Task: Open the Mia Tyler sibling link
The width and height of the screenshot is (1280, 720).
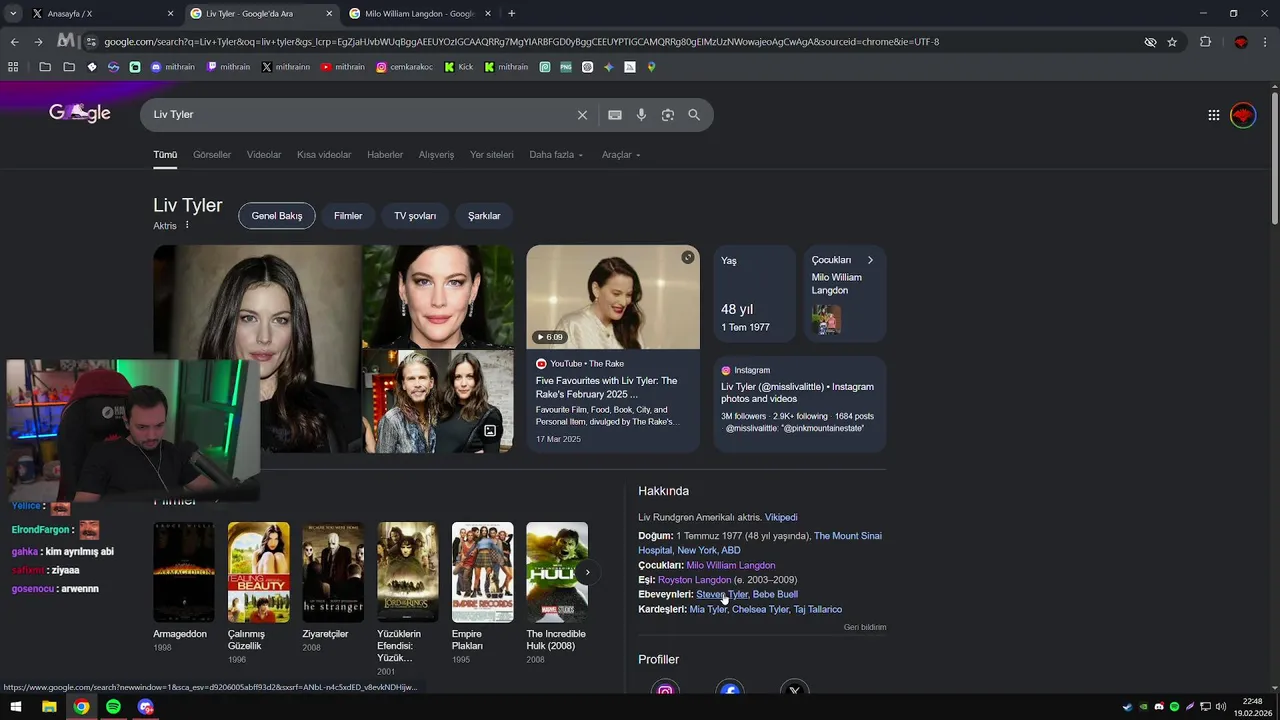Action: pyautogui.click(x=708, y=610)
